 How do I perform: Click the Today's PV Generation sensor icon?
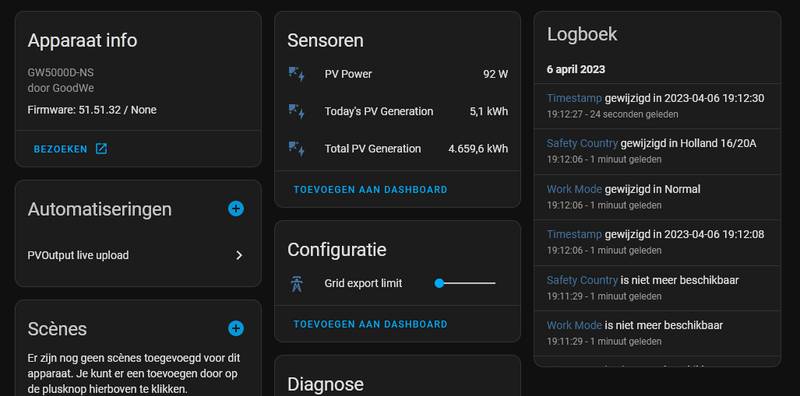point(296,112)
